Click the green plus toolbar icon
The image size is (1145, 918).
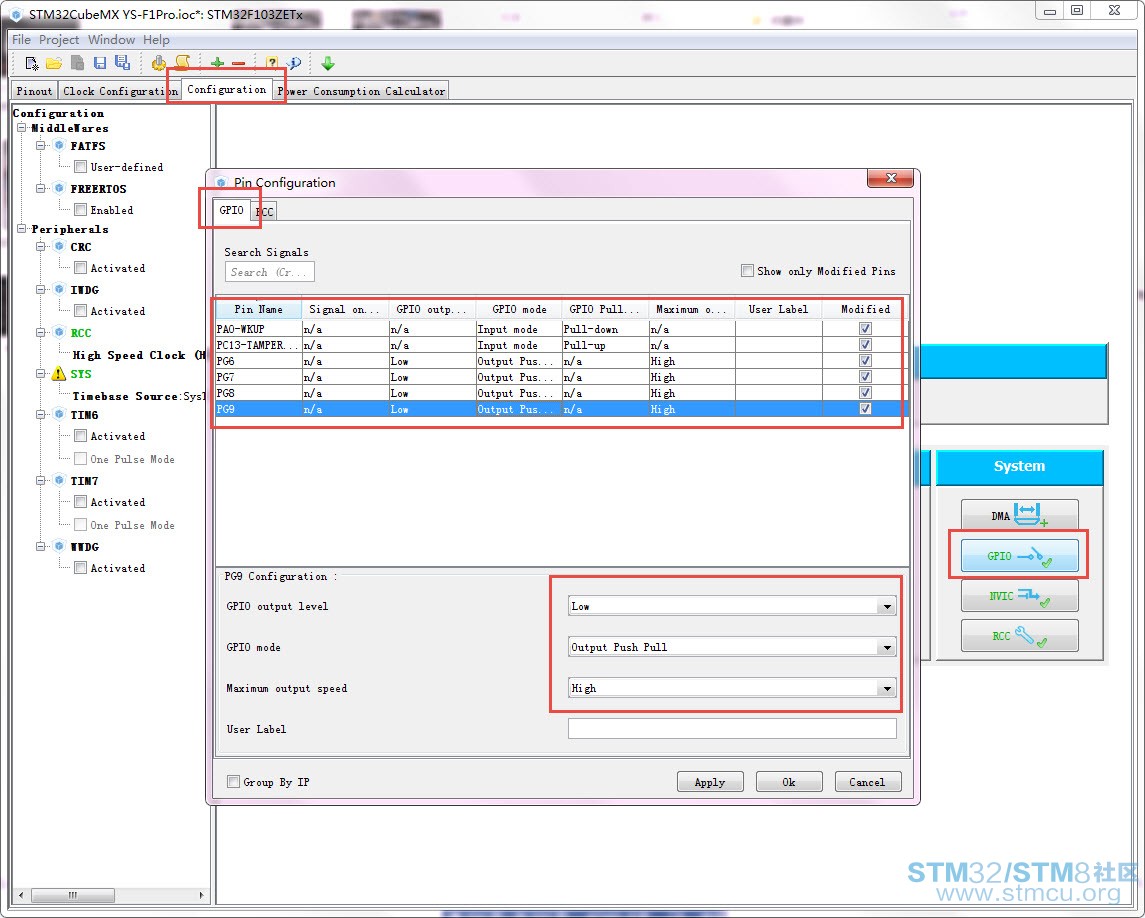click(x=217, y=64)
